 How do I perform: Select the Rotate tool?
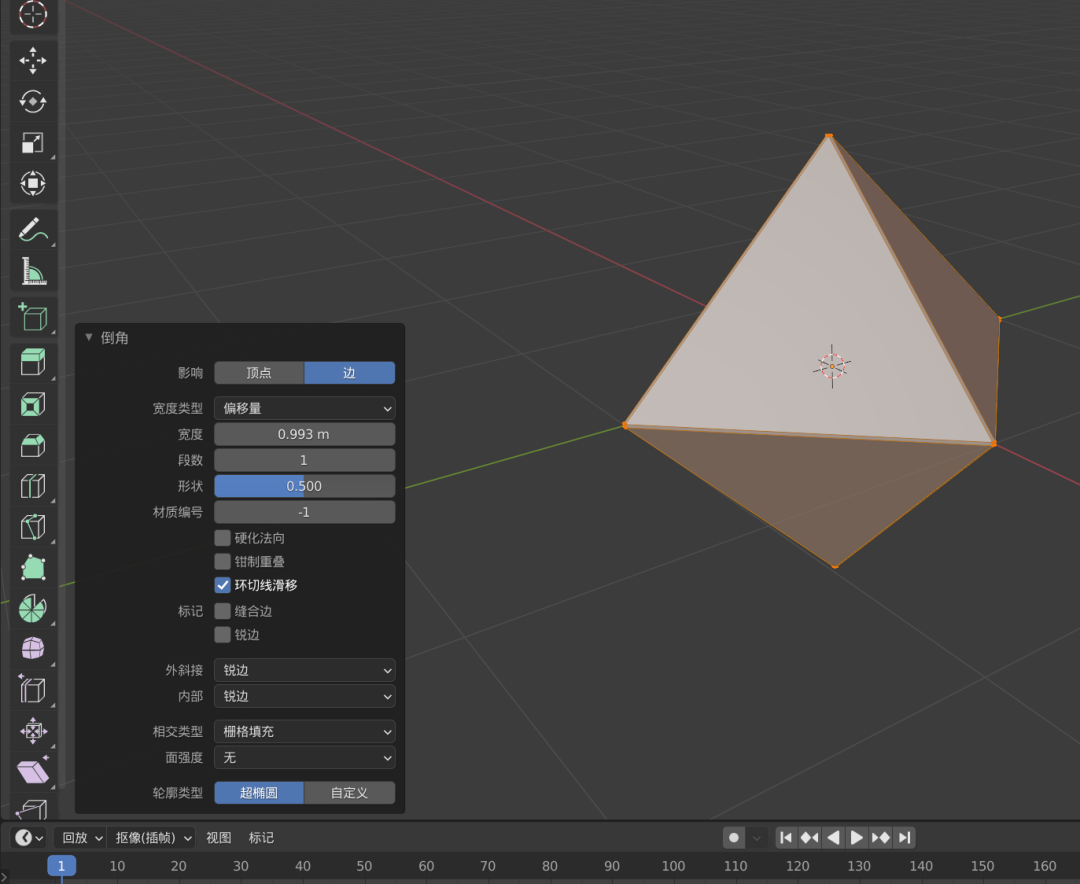[x=32, y=102]
